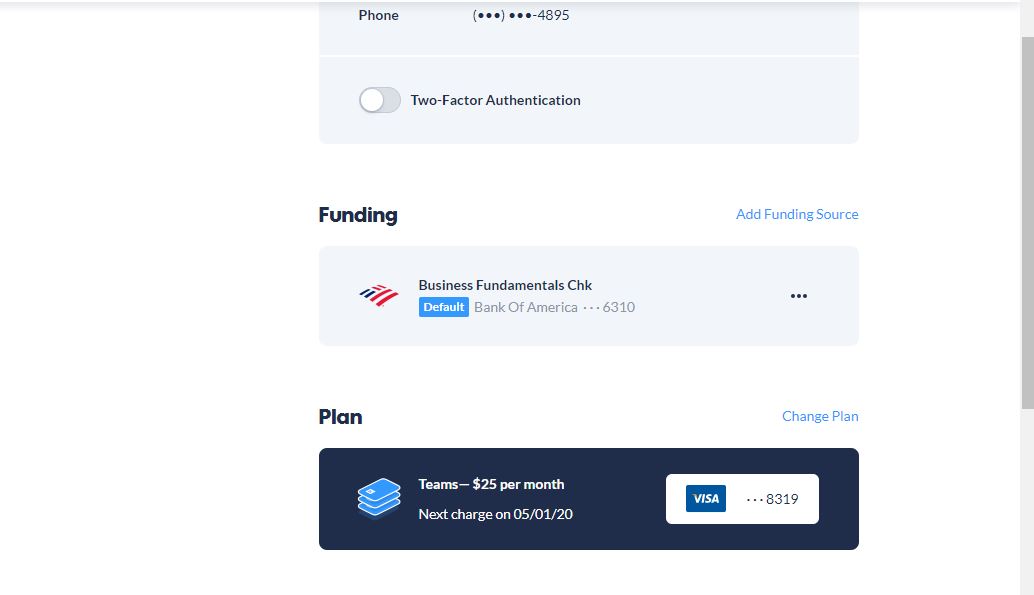1034x595 pixels.
Task: Click the Funding section heading
Action: (357, 215)
